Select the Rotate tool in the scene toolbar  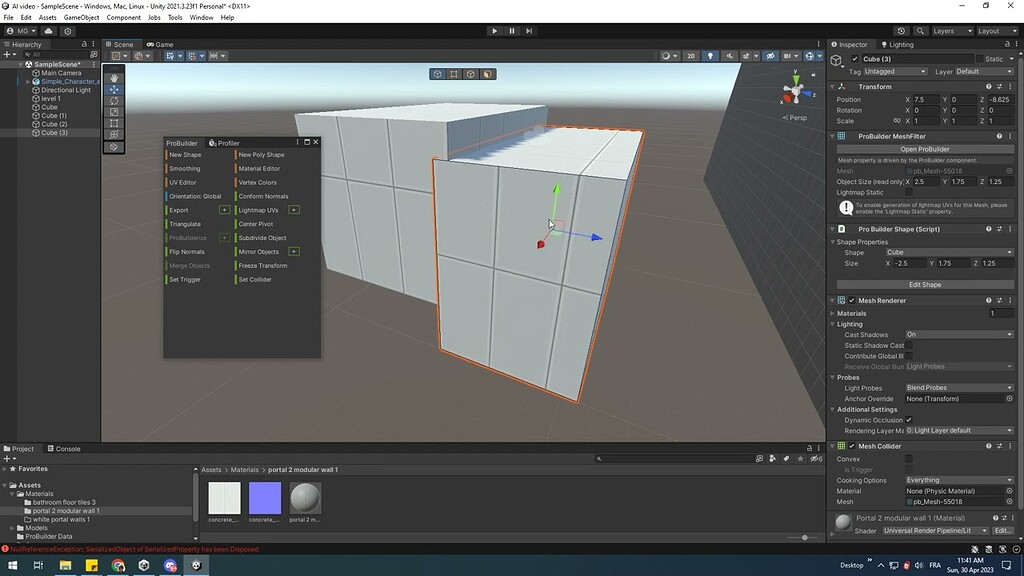click(x=114, y=102)
